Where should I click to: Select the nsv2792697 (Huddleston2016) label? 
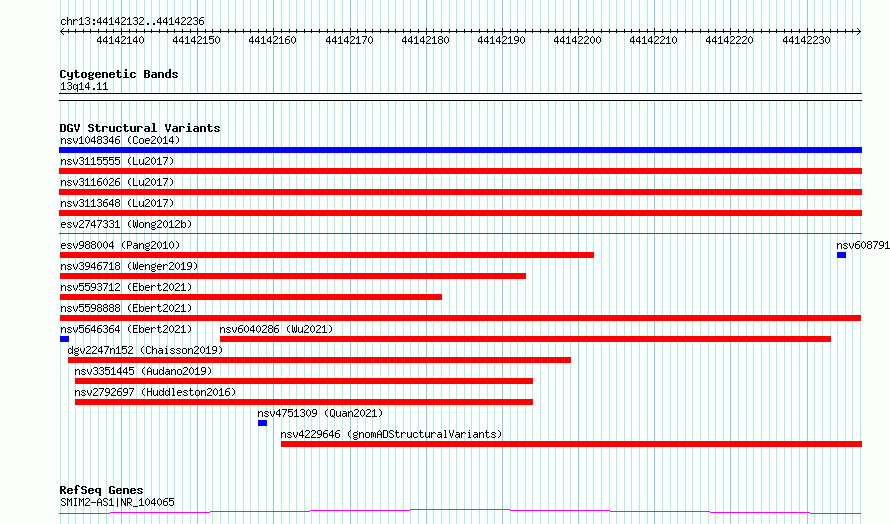tap(155, 392)
